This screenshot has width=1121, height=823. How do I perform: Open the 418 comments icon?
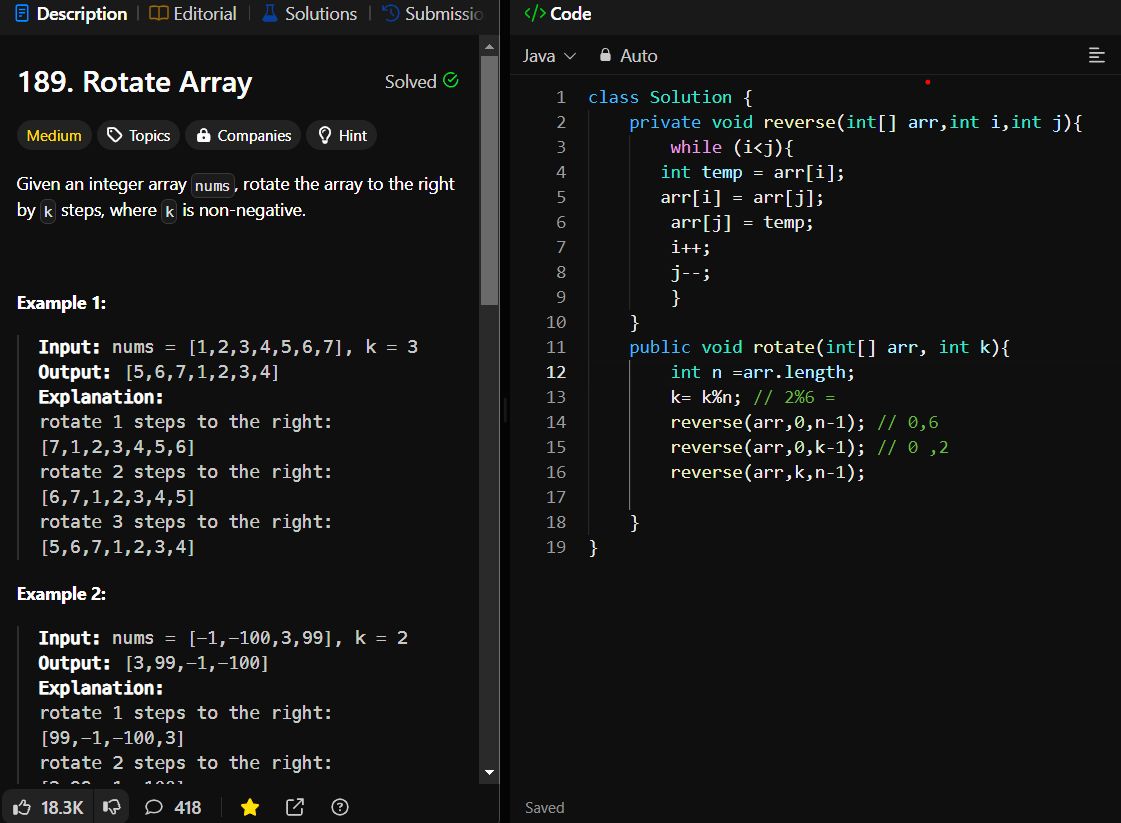pos(153,807)
